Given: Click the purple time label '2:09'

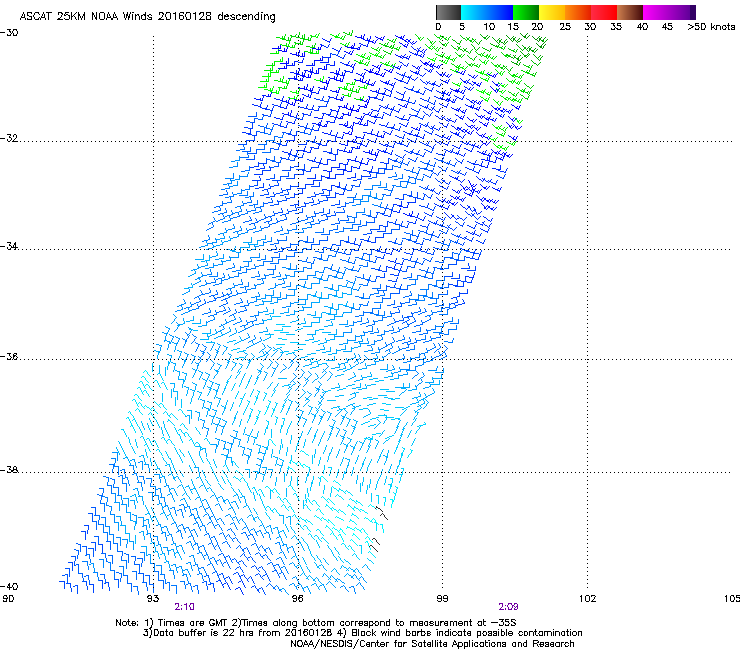Looking at the screenshot, I should pos(508,607).
